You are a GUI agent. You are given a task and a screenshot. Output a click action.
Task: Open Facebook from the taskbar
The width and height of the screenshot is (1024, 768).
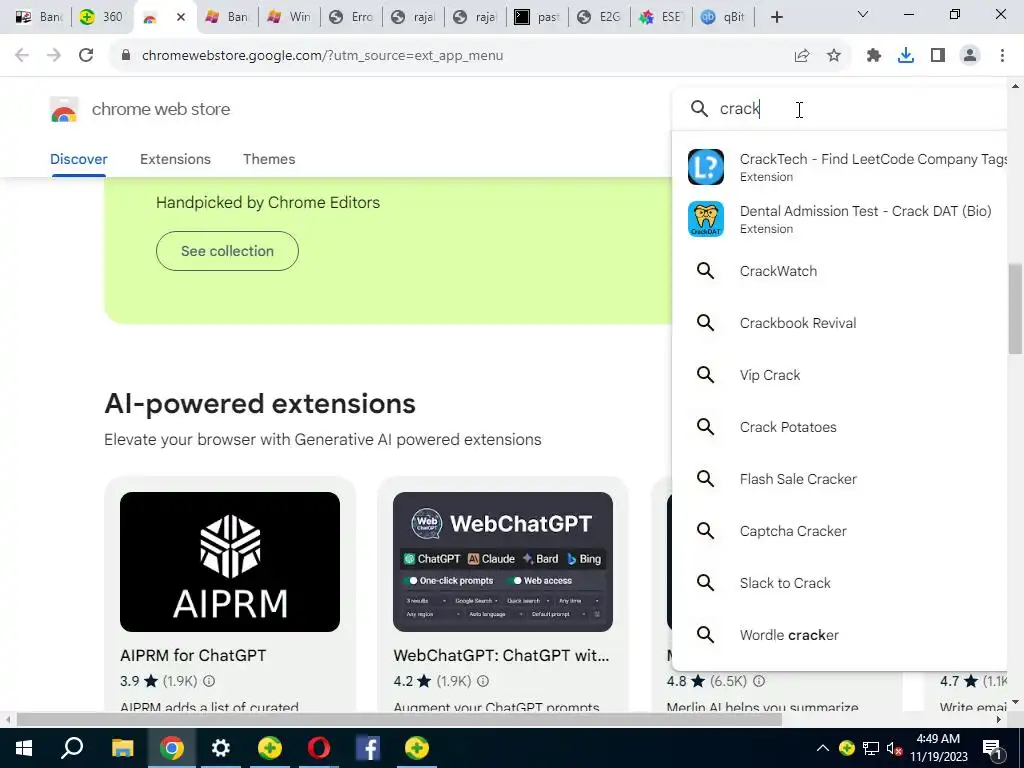click(x=368, y=748)
